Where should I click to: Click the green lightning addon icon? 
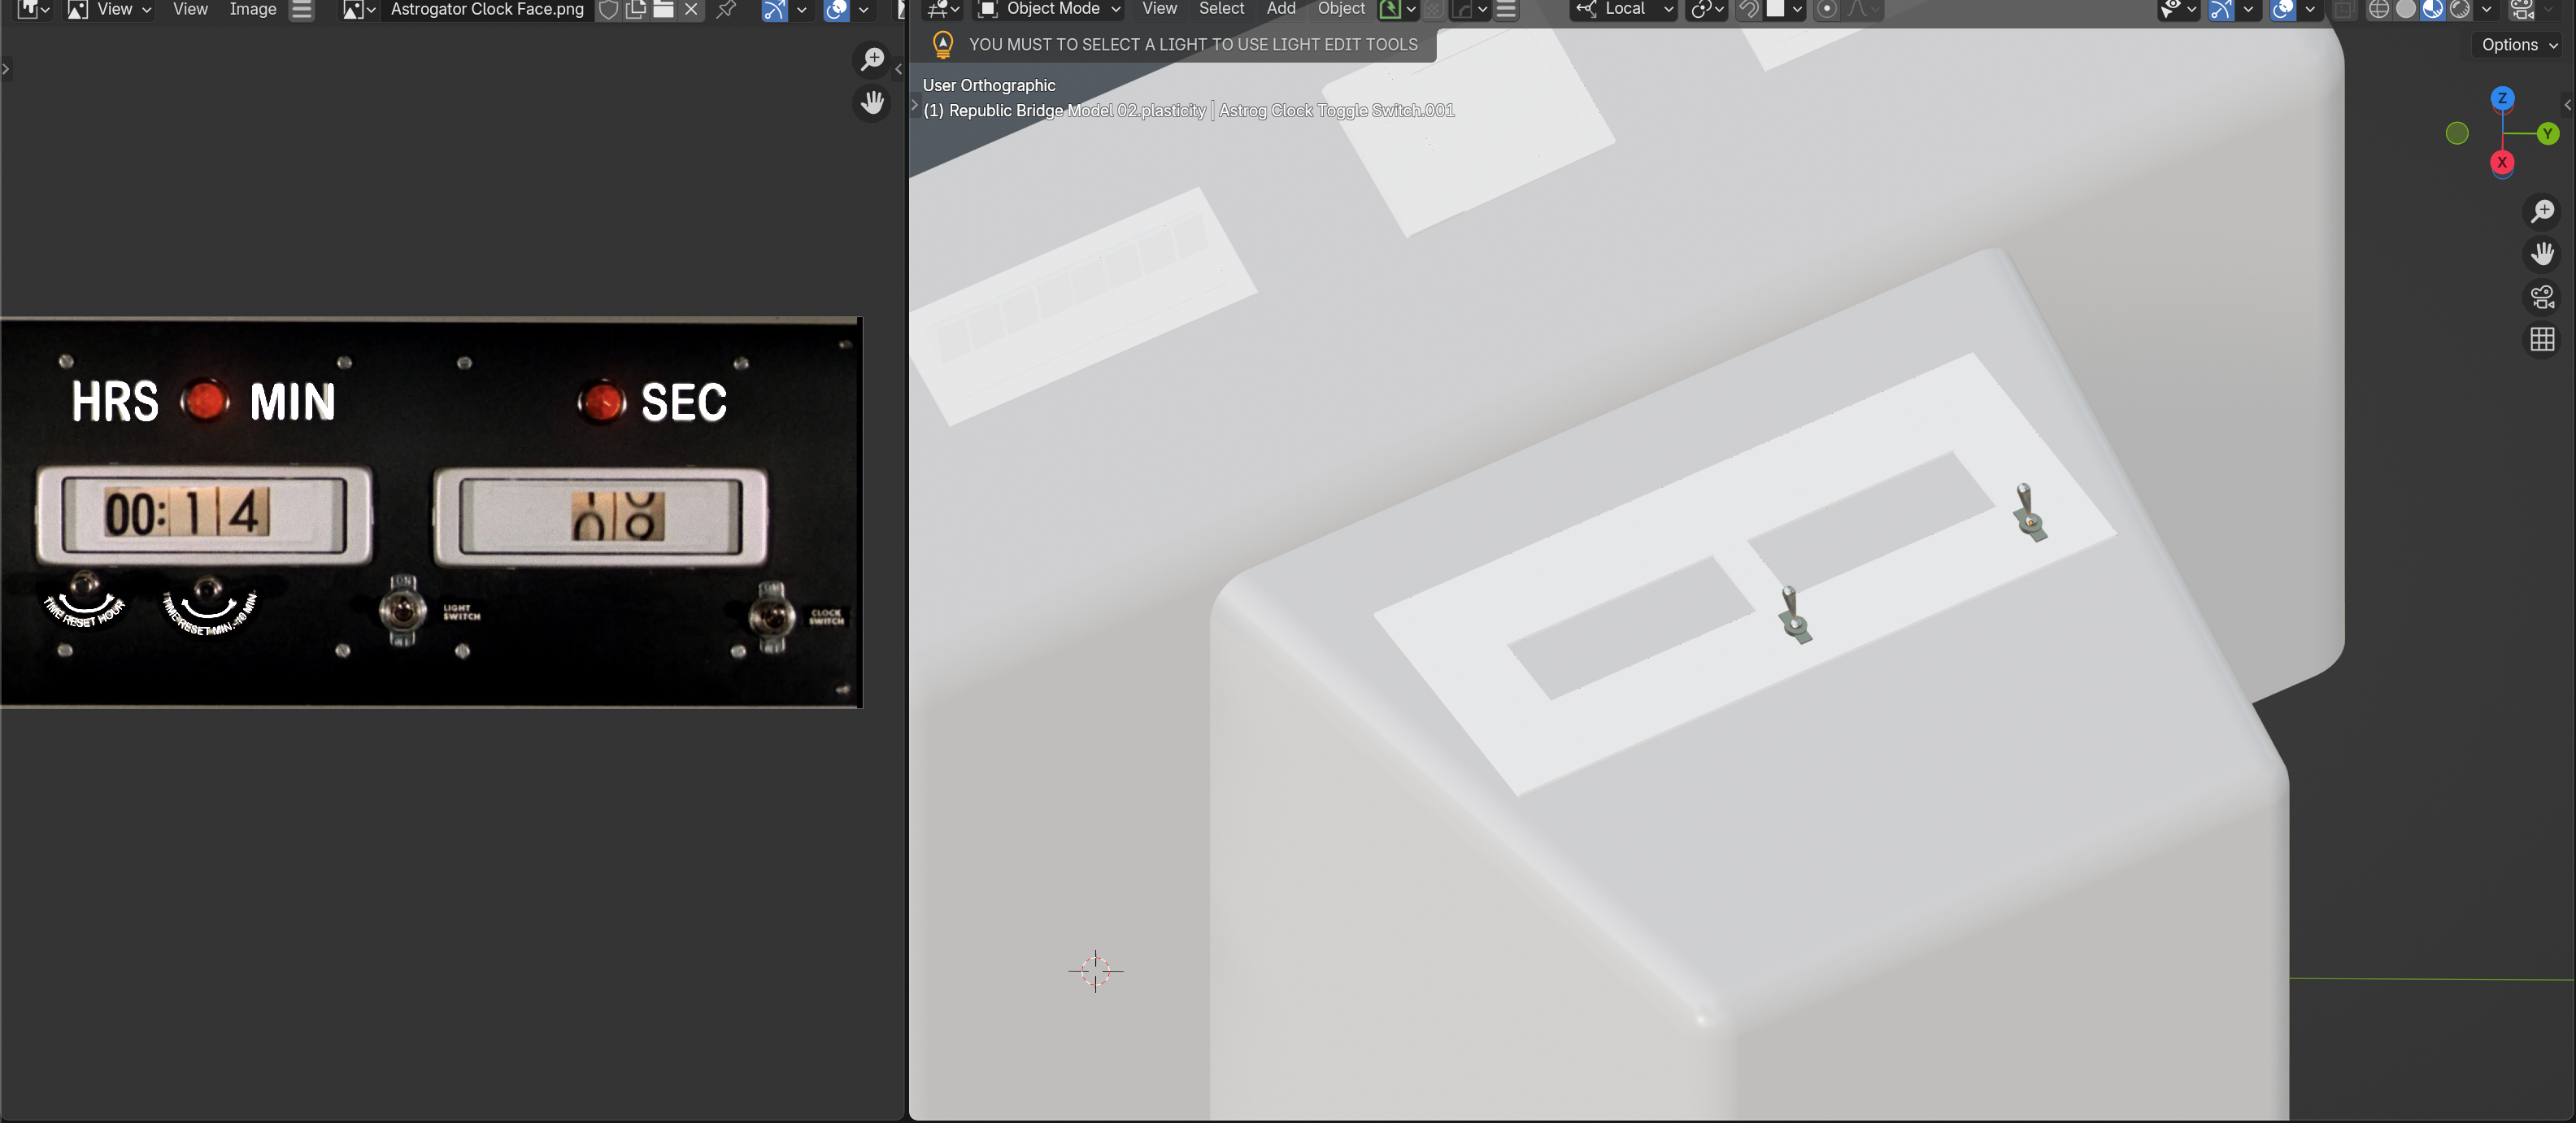pyautogui.click(x=1390, y=9)
